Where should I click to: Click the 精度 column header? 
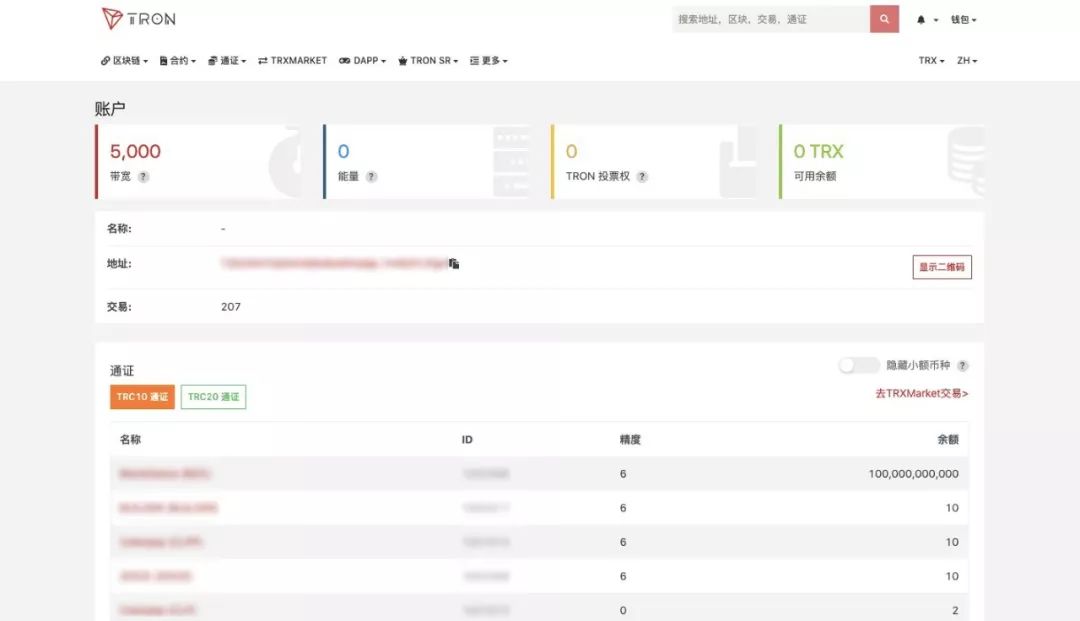630,439
